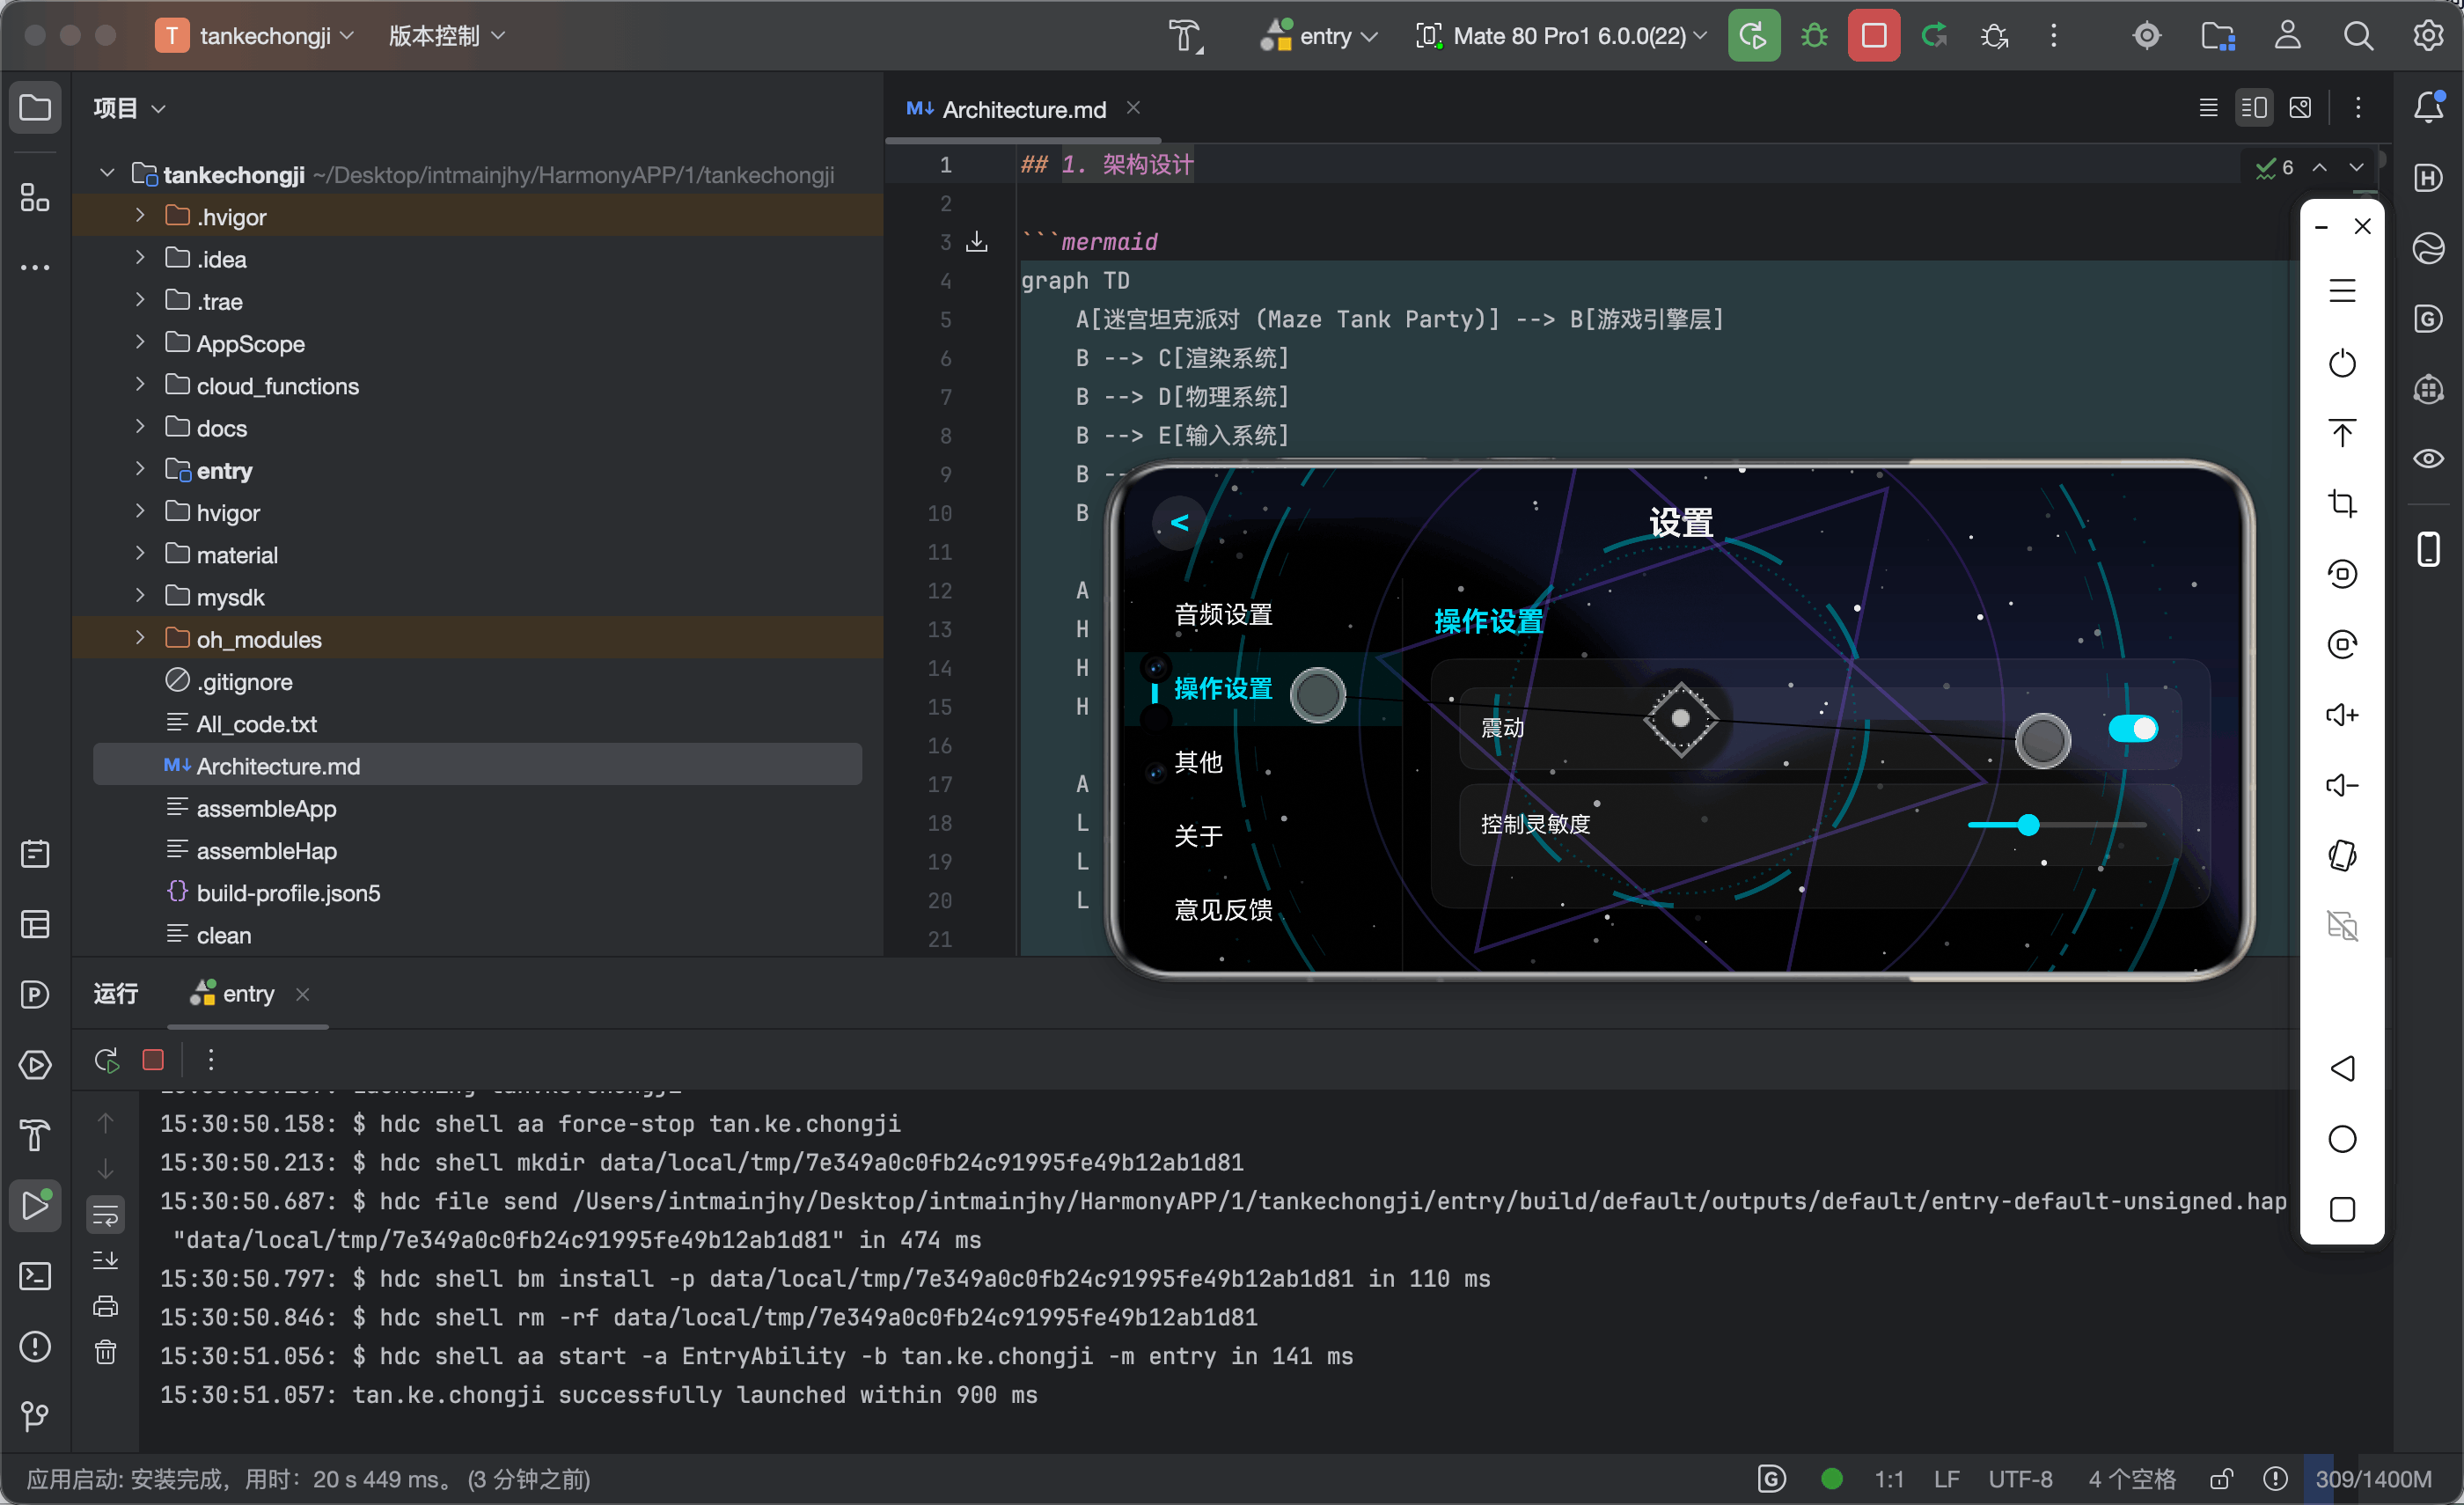The height and width of the screenshot is (1505, 2464).
Task: Toggle soft-wrap in the Run console
Action: pos(105,1215)
